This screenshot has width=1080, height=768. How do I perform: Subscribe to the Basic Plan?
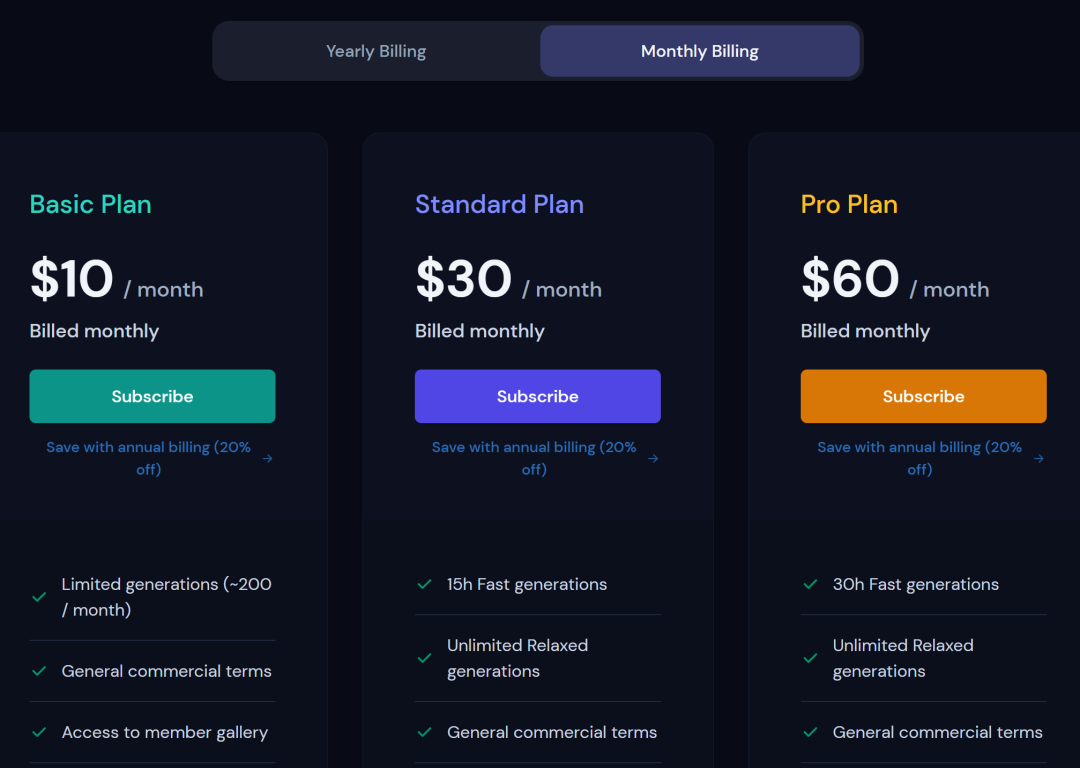pyautogui.click(x=152, y=396)
